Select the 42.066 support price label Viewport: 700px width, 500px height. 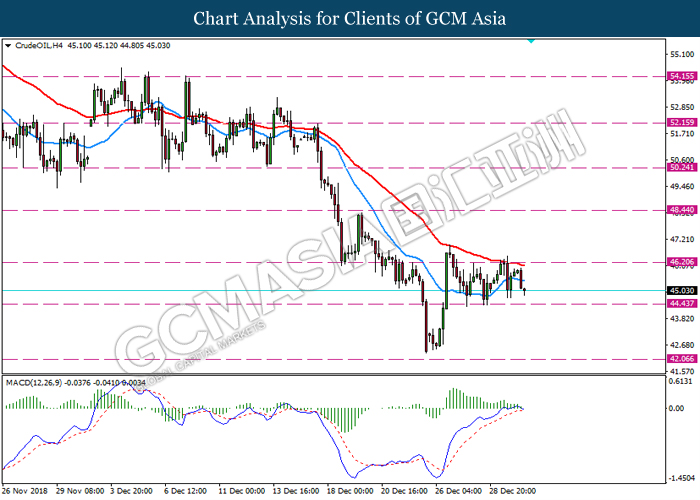(682, 359)
